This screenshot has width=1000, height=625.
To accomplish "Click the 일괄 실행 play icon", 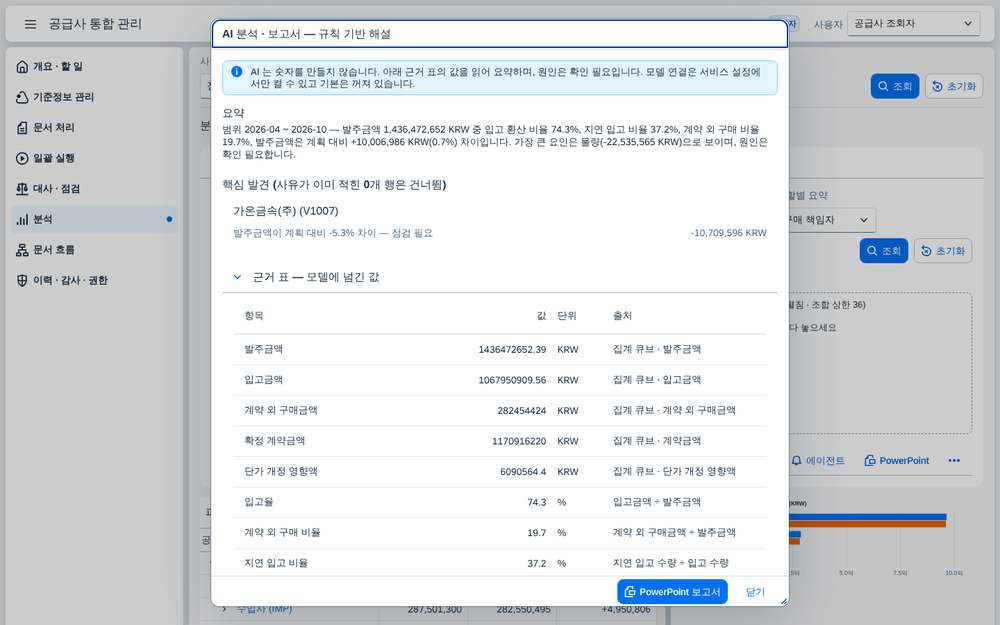I will pyautogui.click(x=22, y=158).
